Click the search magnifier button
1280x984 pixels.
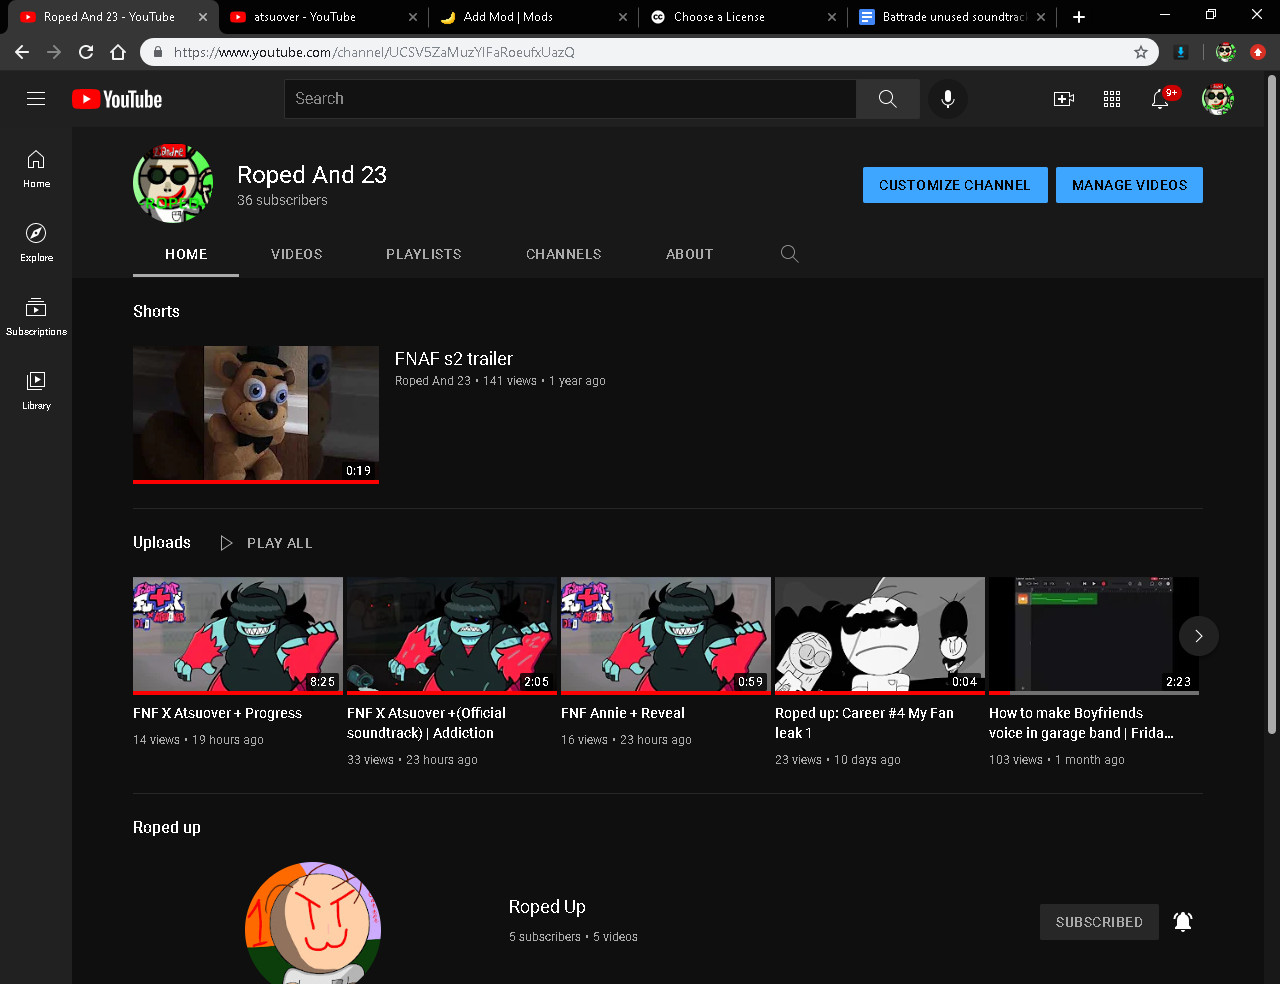(x=887, y=99)
